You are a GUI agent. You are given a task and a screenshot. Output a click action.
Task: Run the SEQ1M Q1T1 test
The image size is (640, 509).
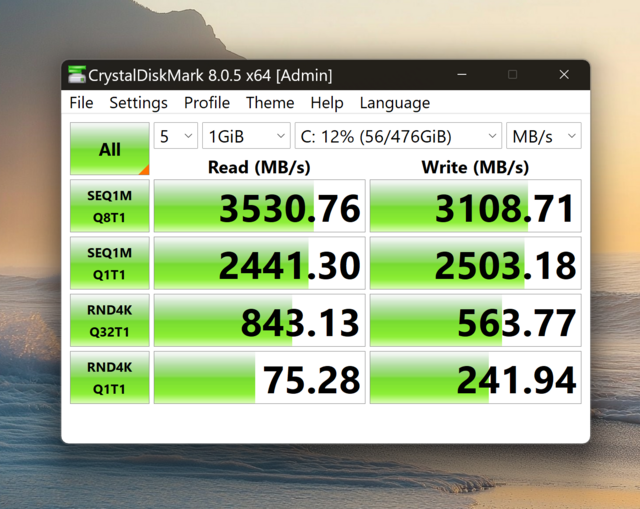109,264
